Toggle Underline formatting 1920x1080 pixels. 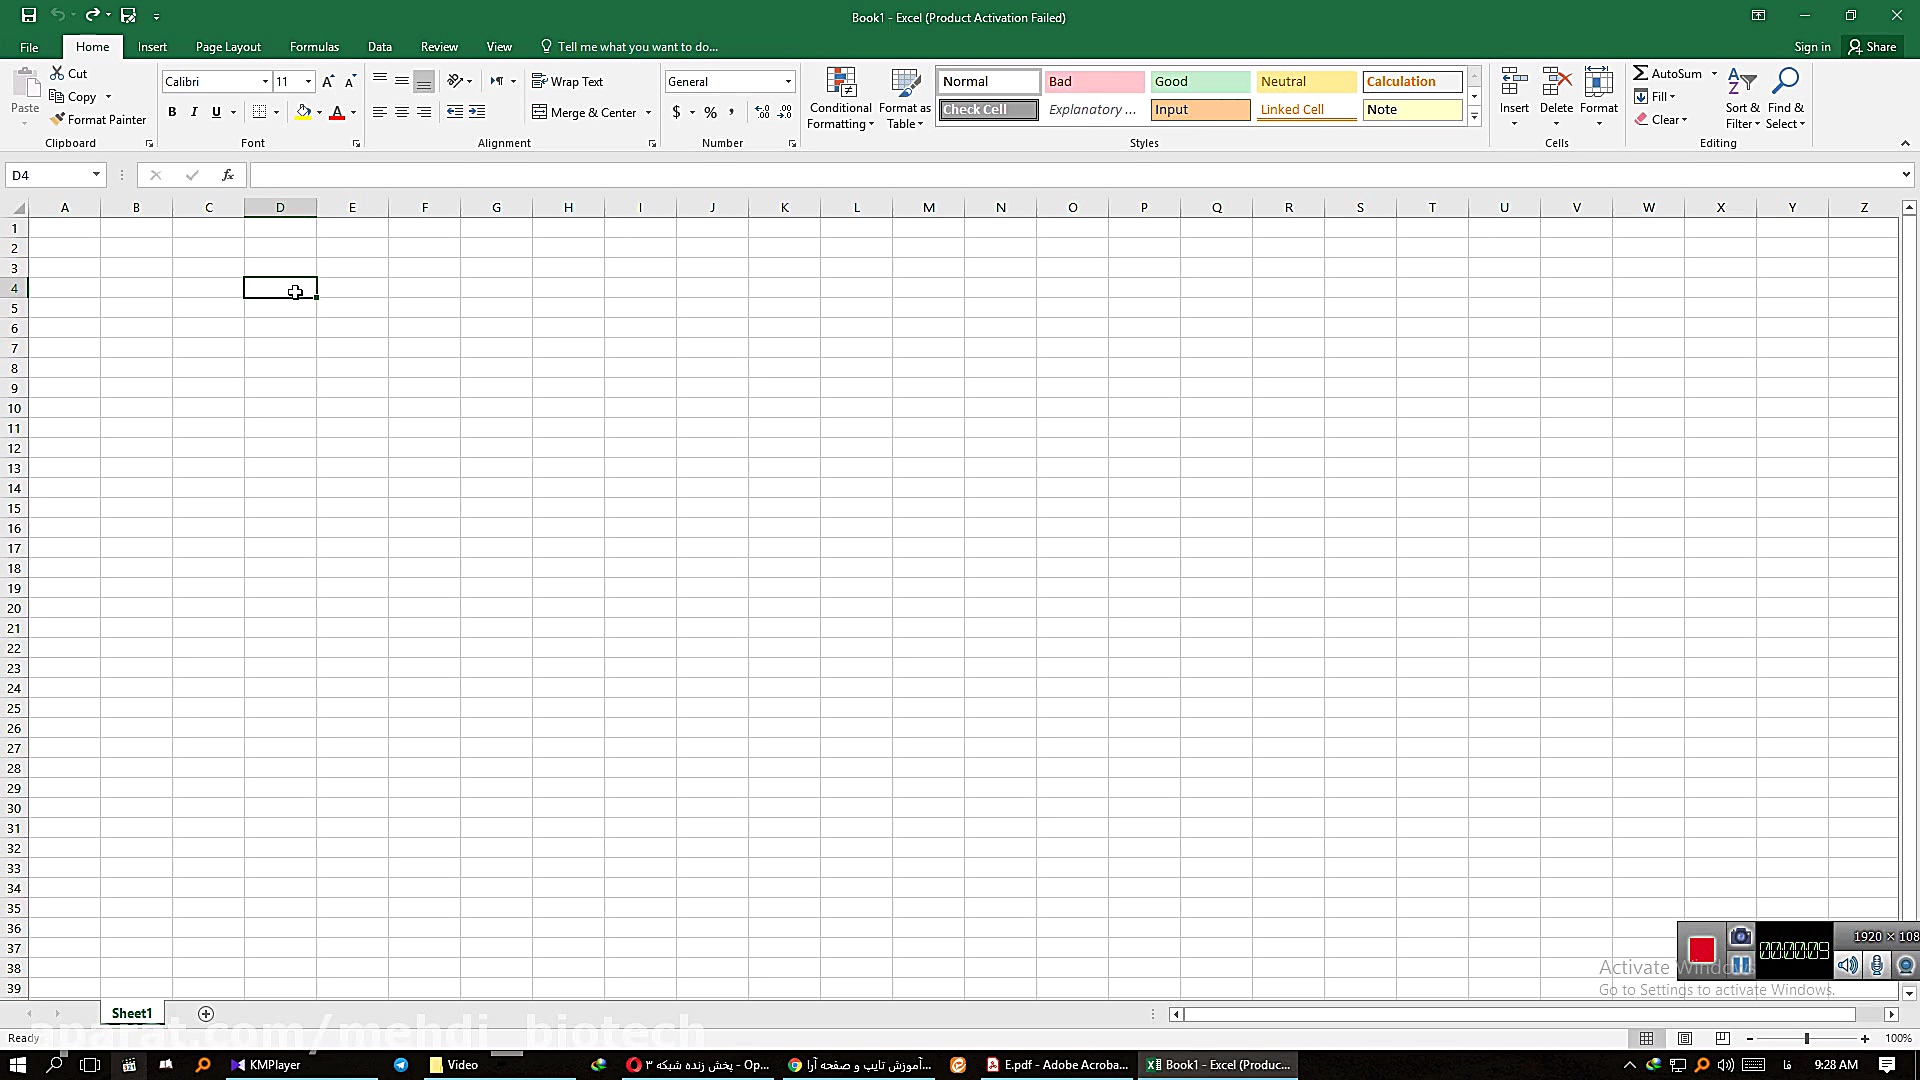coord(216,112)
